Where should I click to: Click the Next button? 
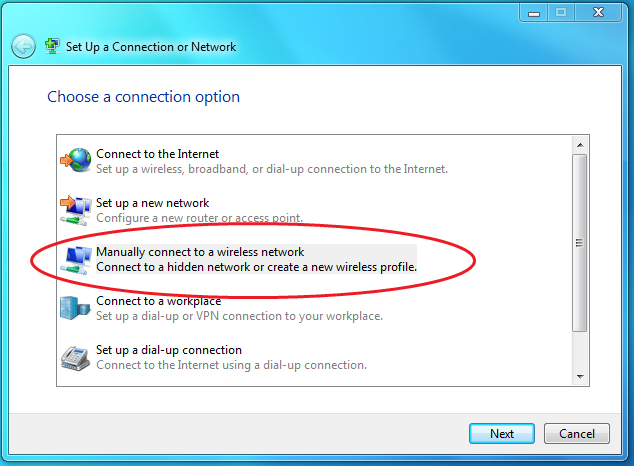[501, 433]
